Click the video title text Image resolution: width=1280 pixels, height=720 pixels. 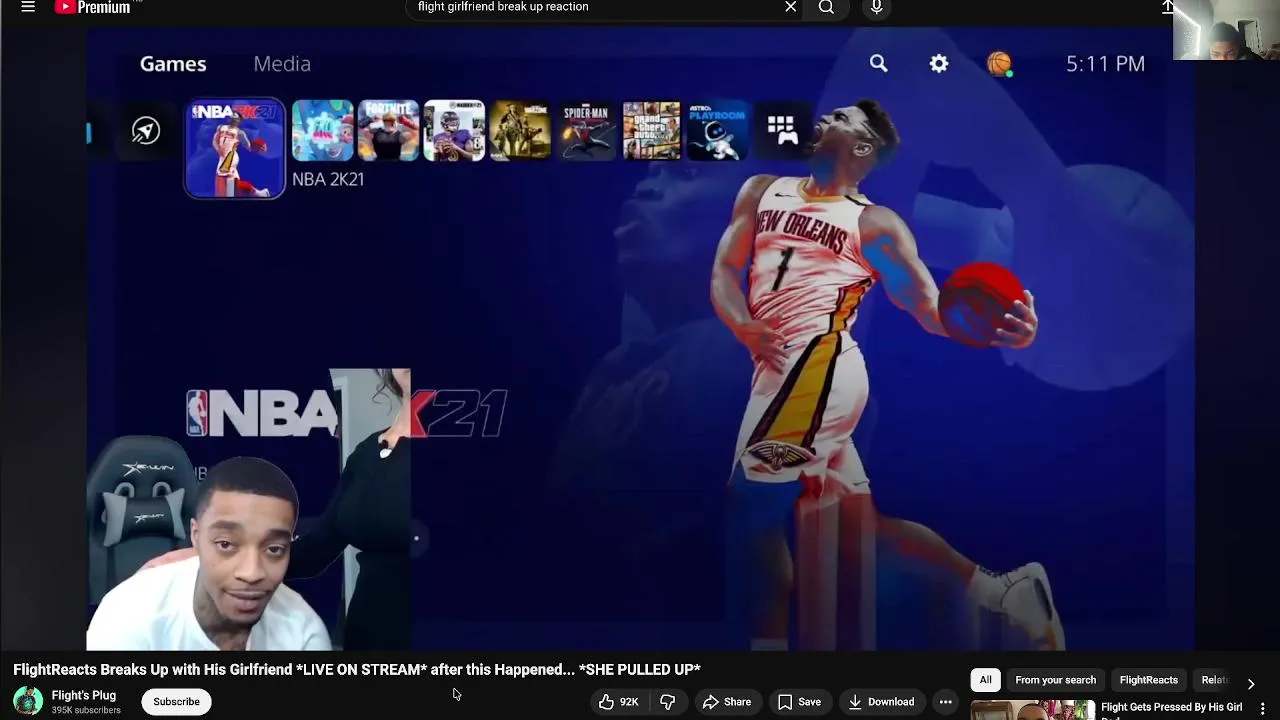[357, 669]
